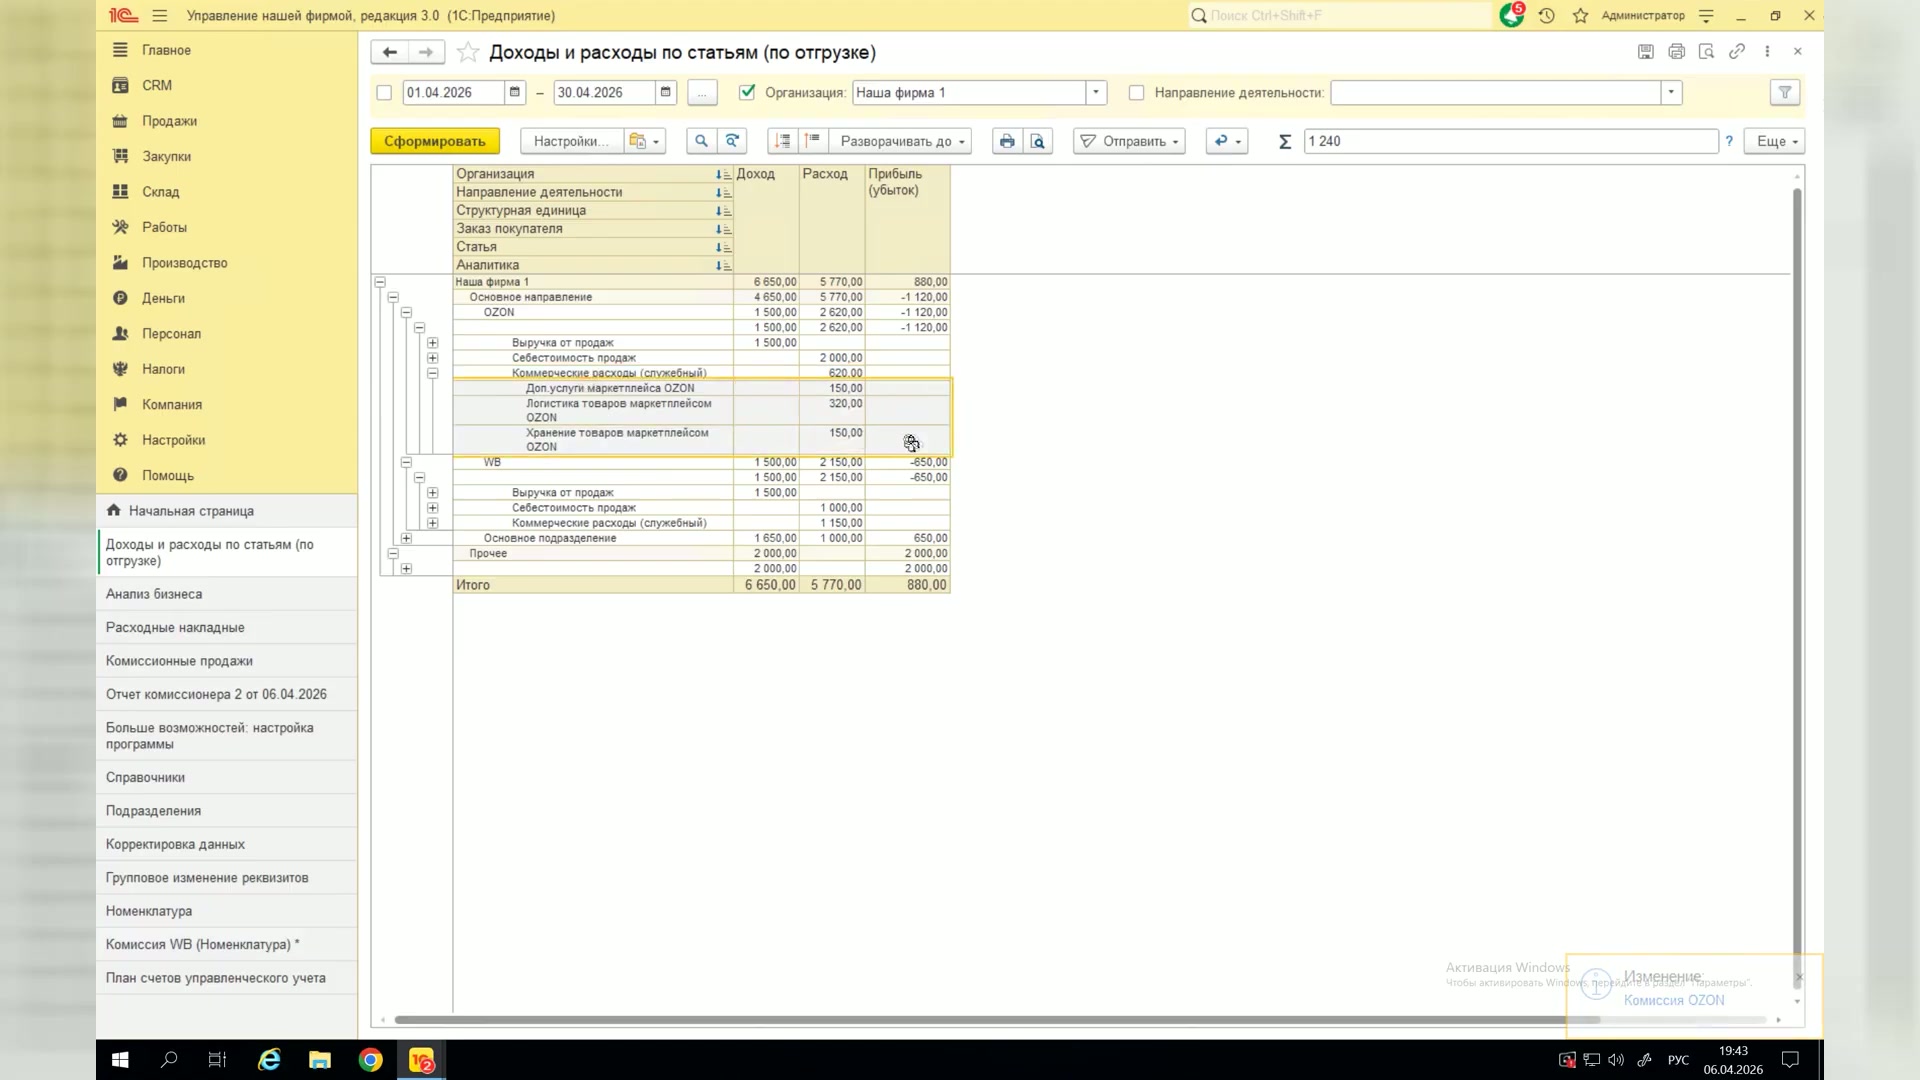Open calendar for end date 30.04.2026

666,92
